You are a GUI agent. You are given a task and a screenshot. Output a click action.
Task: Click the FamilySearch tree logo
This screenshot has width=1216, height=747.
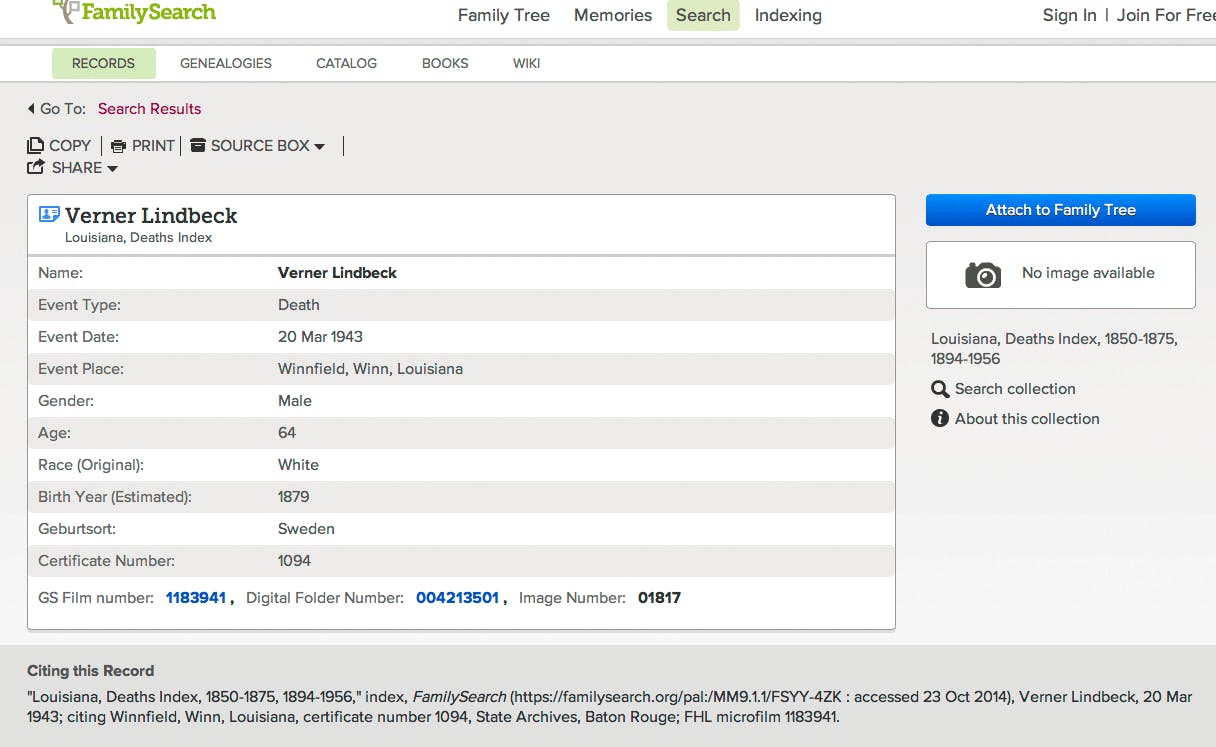[67, 11]
